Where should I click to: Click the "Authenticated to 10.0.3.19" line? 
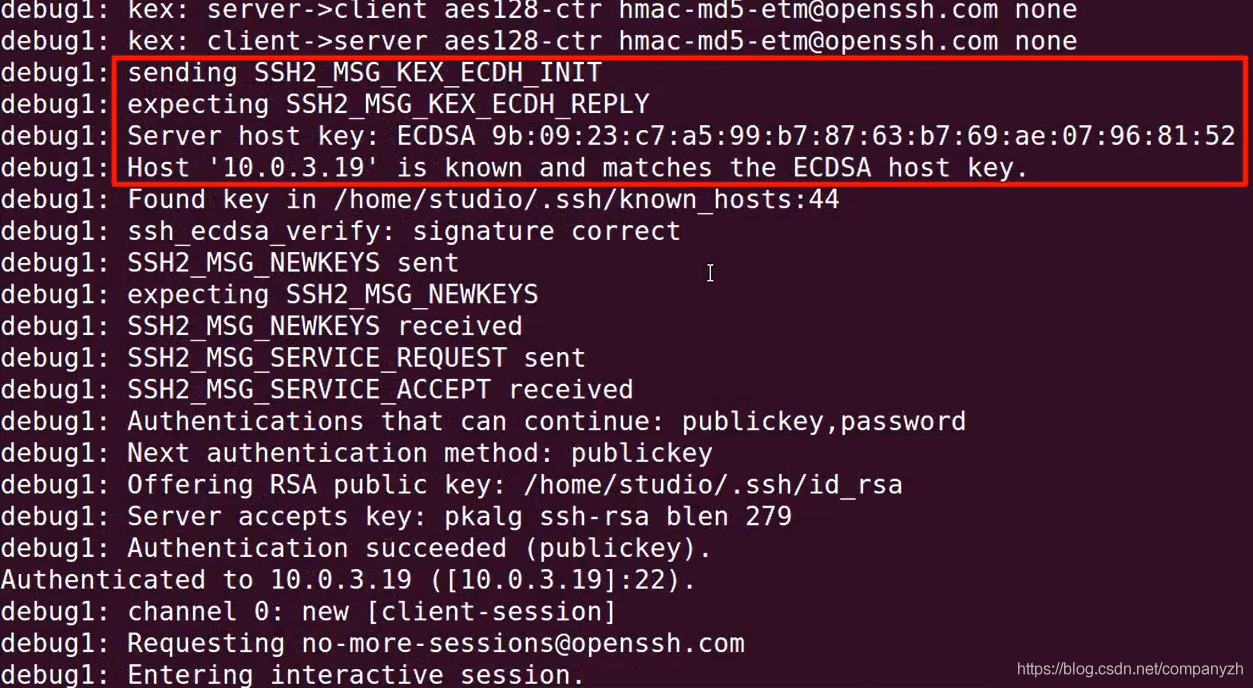coord(347,580)
